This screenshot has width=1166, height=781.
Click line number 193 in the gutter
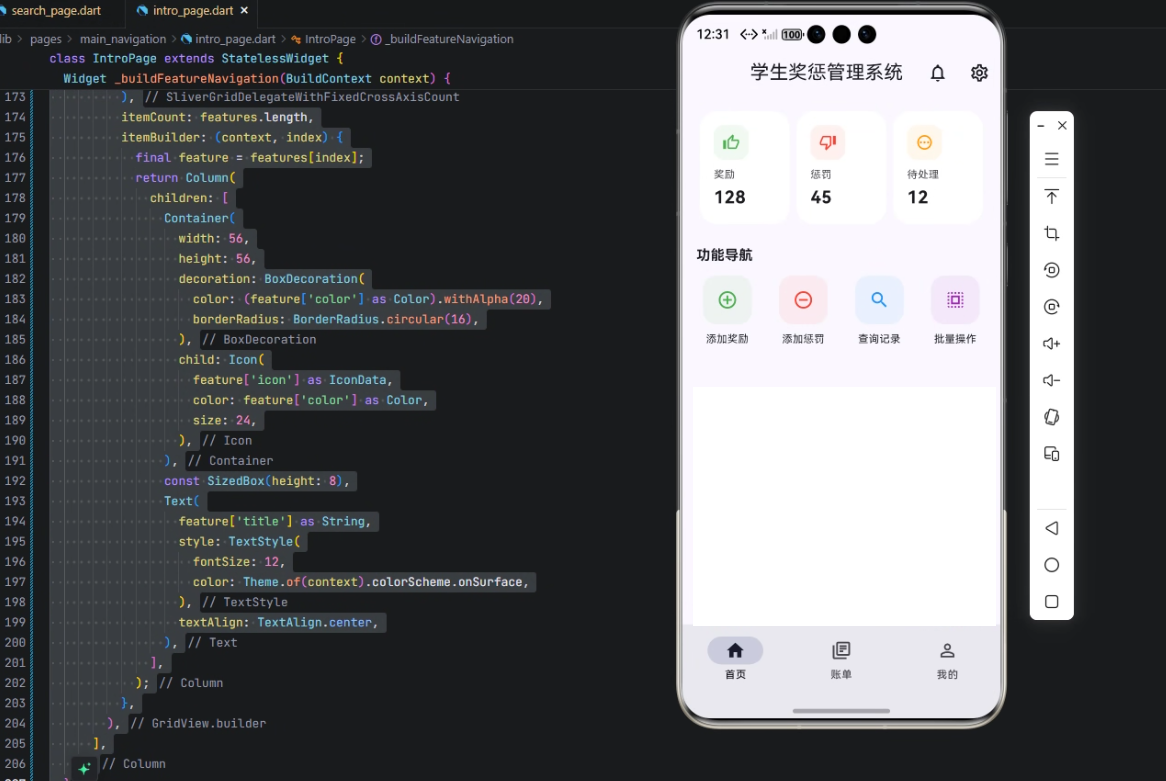point(15,501)
